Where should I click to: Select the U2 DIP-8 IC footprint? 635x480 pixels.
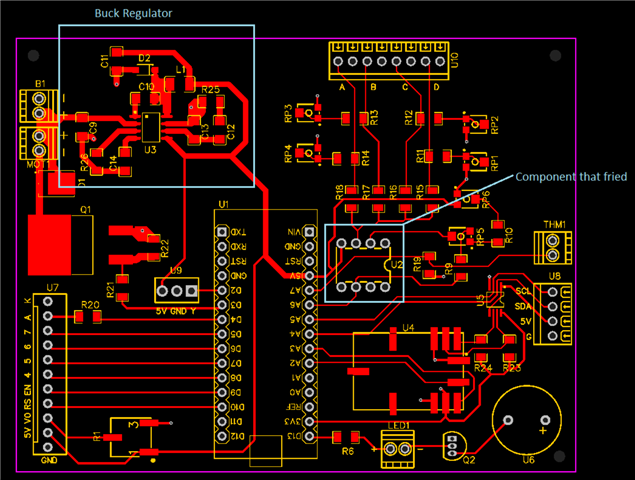click(363, 265)
